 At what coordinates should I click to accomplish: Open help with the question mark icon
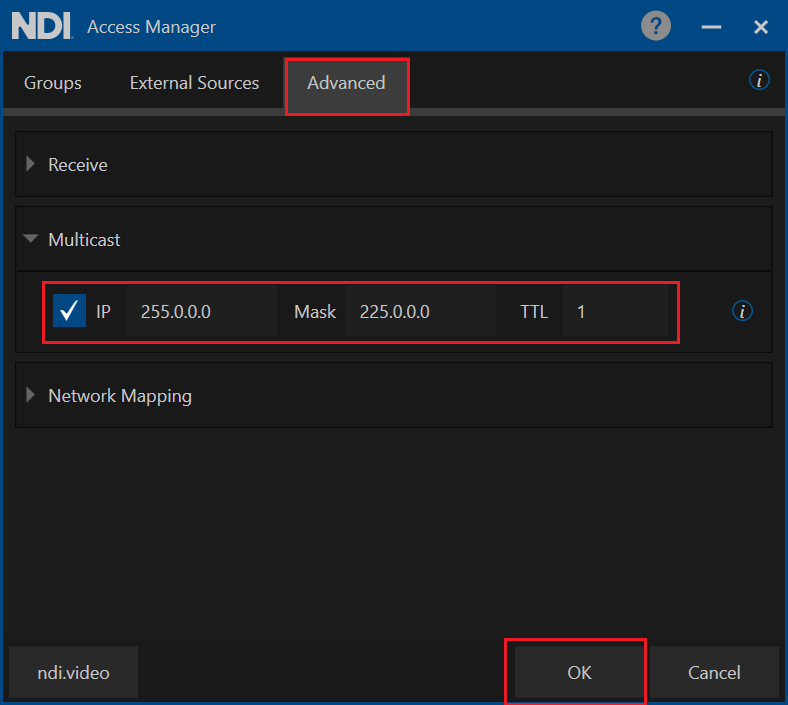pos(656,26)
